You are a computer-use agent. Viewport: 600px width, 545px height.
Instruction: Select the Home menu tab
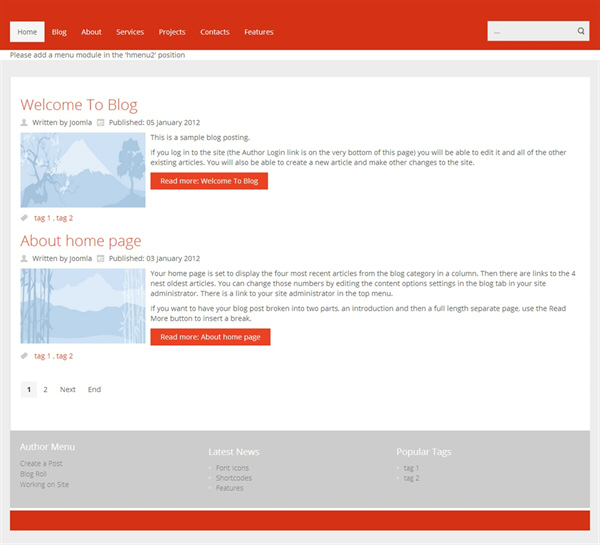click(x=27, y=32)
